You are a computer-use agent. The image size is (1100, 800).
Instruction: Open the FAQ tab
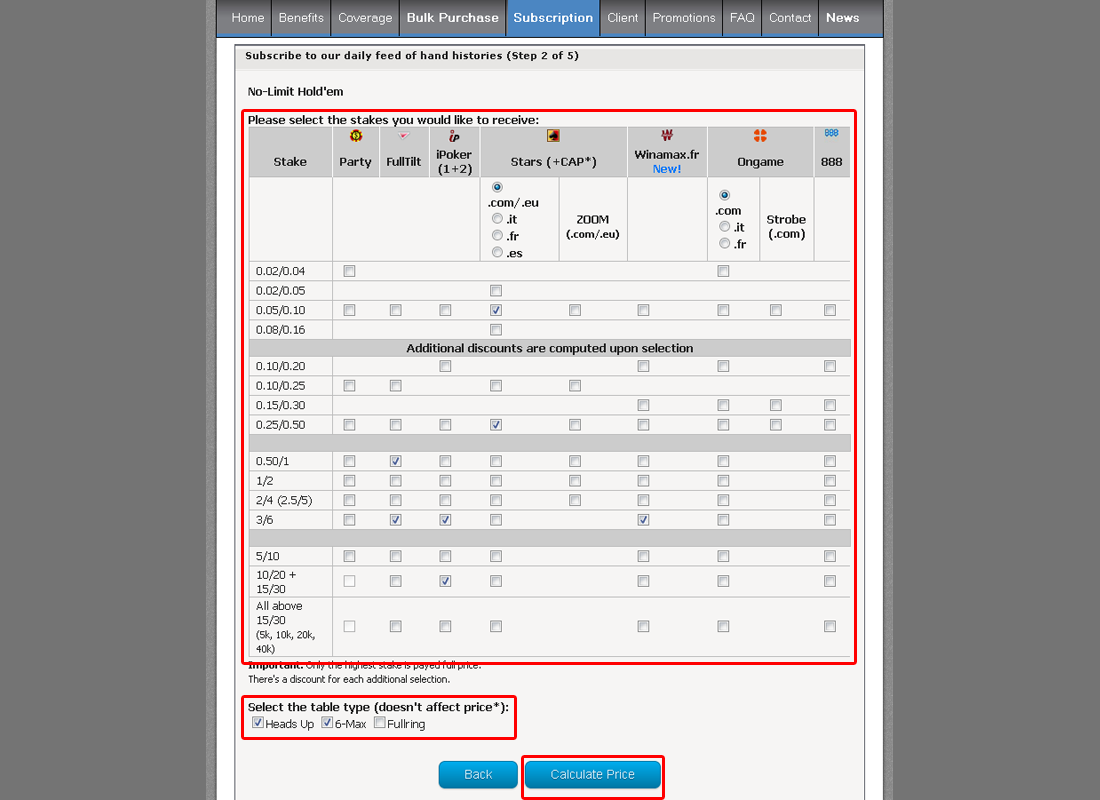(x=742, y=18)
